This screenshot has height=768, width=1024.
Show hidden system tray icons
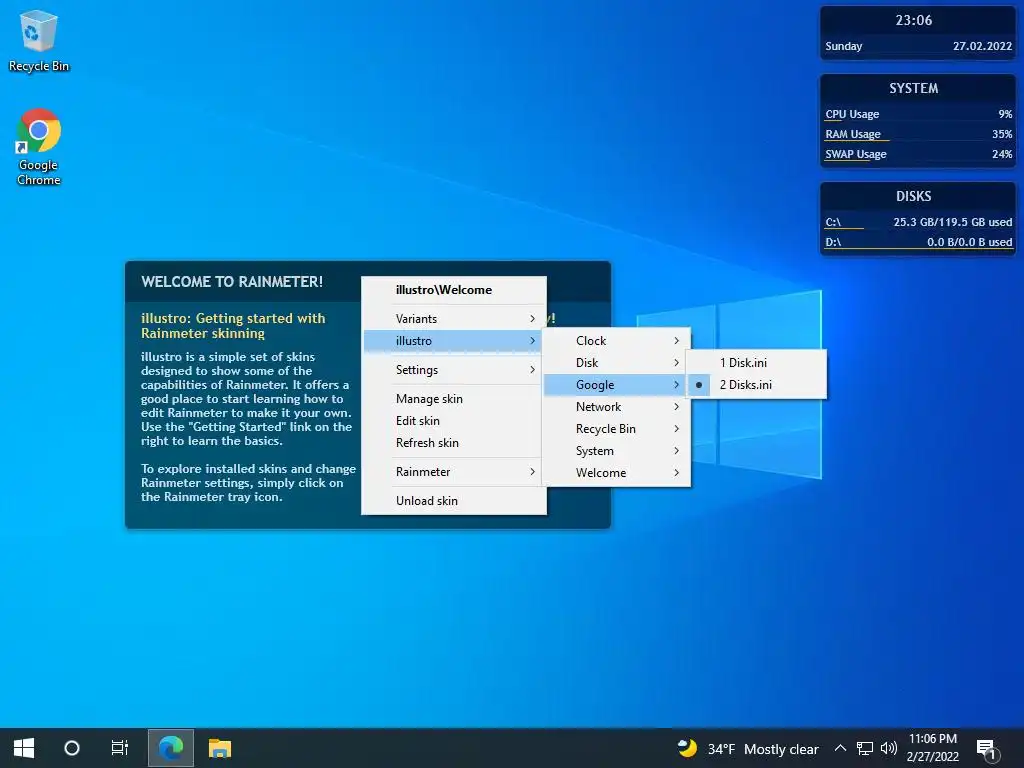click(x=840, y=748)
